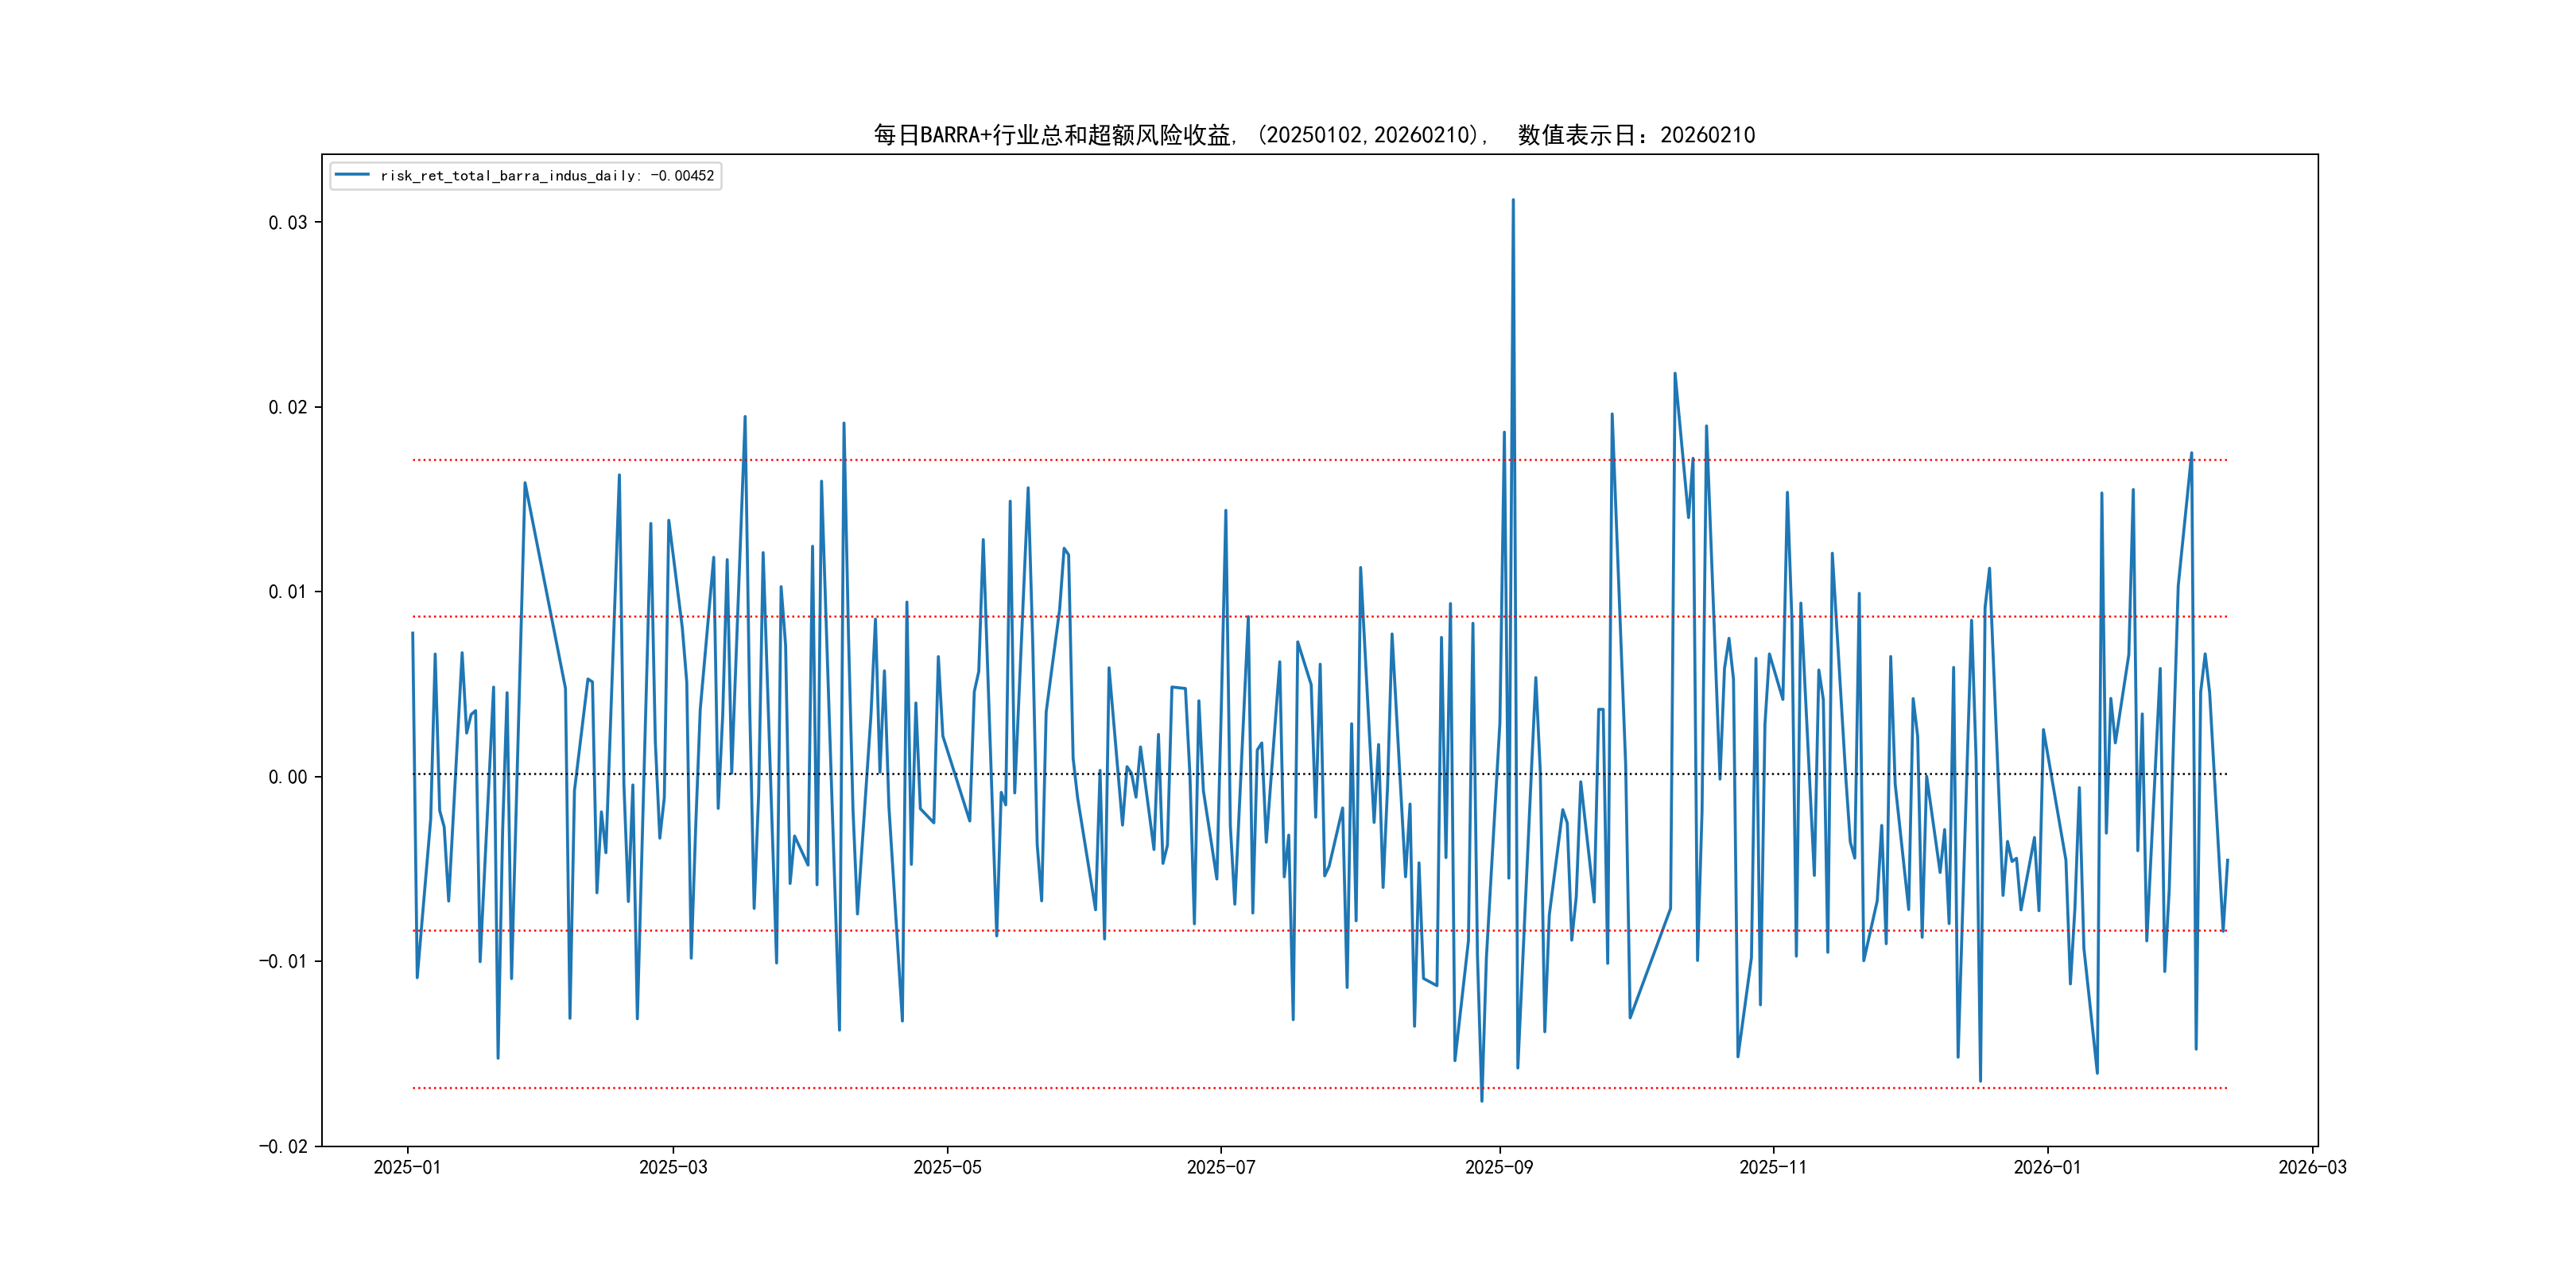Screen dimensions: 2576x1288
Task: Click the risk_ret_total_barra_indus_daily legend label
Action: 546,176
